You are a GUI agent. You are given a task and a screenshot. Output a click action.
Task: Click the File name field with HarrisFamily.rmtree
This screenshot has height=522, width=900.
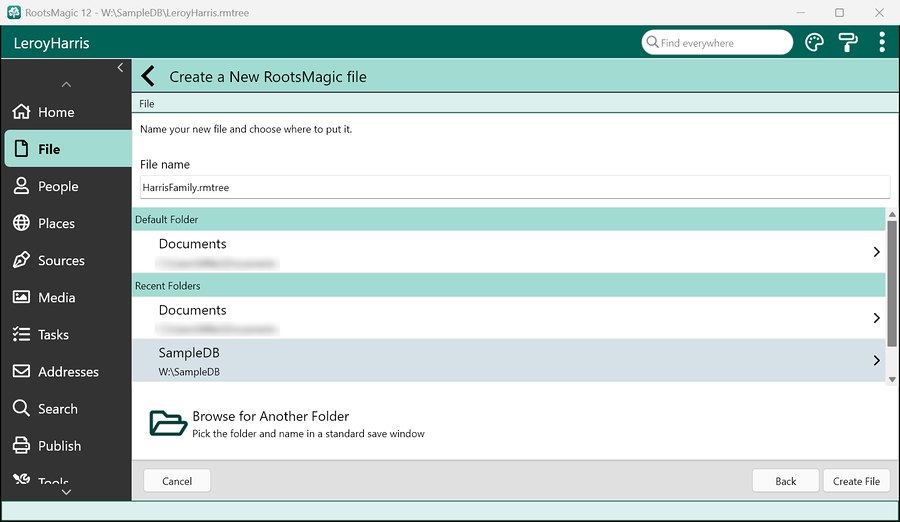(x=515, y=187)
